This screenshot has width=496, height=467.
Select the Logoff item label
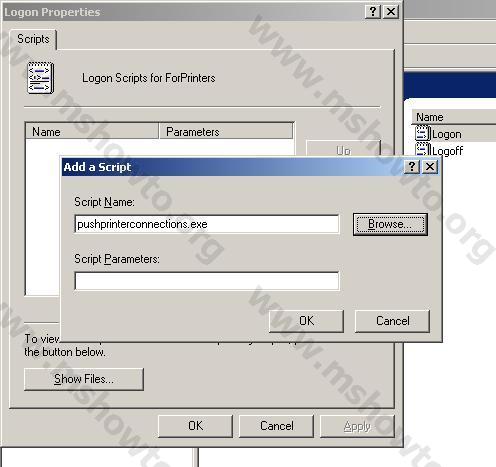pos(447,151)
